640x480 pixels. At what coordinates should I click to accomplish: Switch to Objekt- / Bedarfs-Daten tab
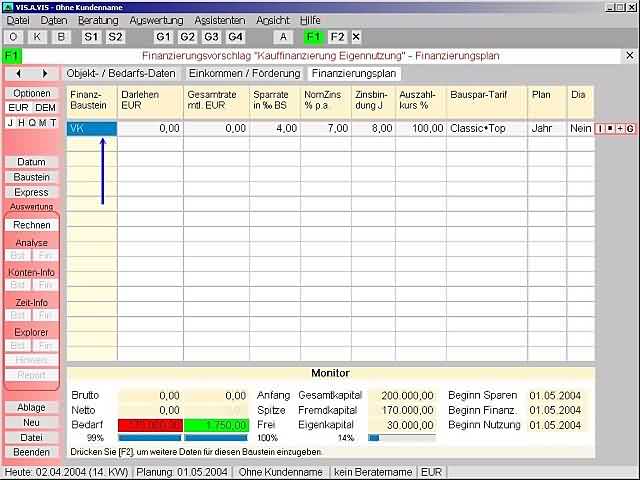[121, 73]
